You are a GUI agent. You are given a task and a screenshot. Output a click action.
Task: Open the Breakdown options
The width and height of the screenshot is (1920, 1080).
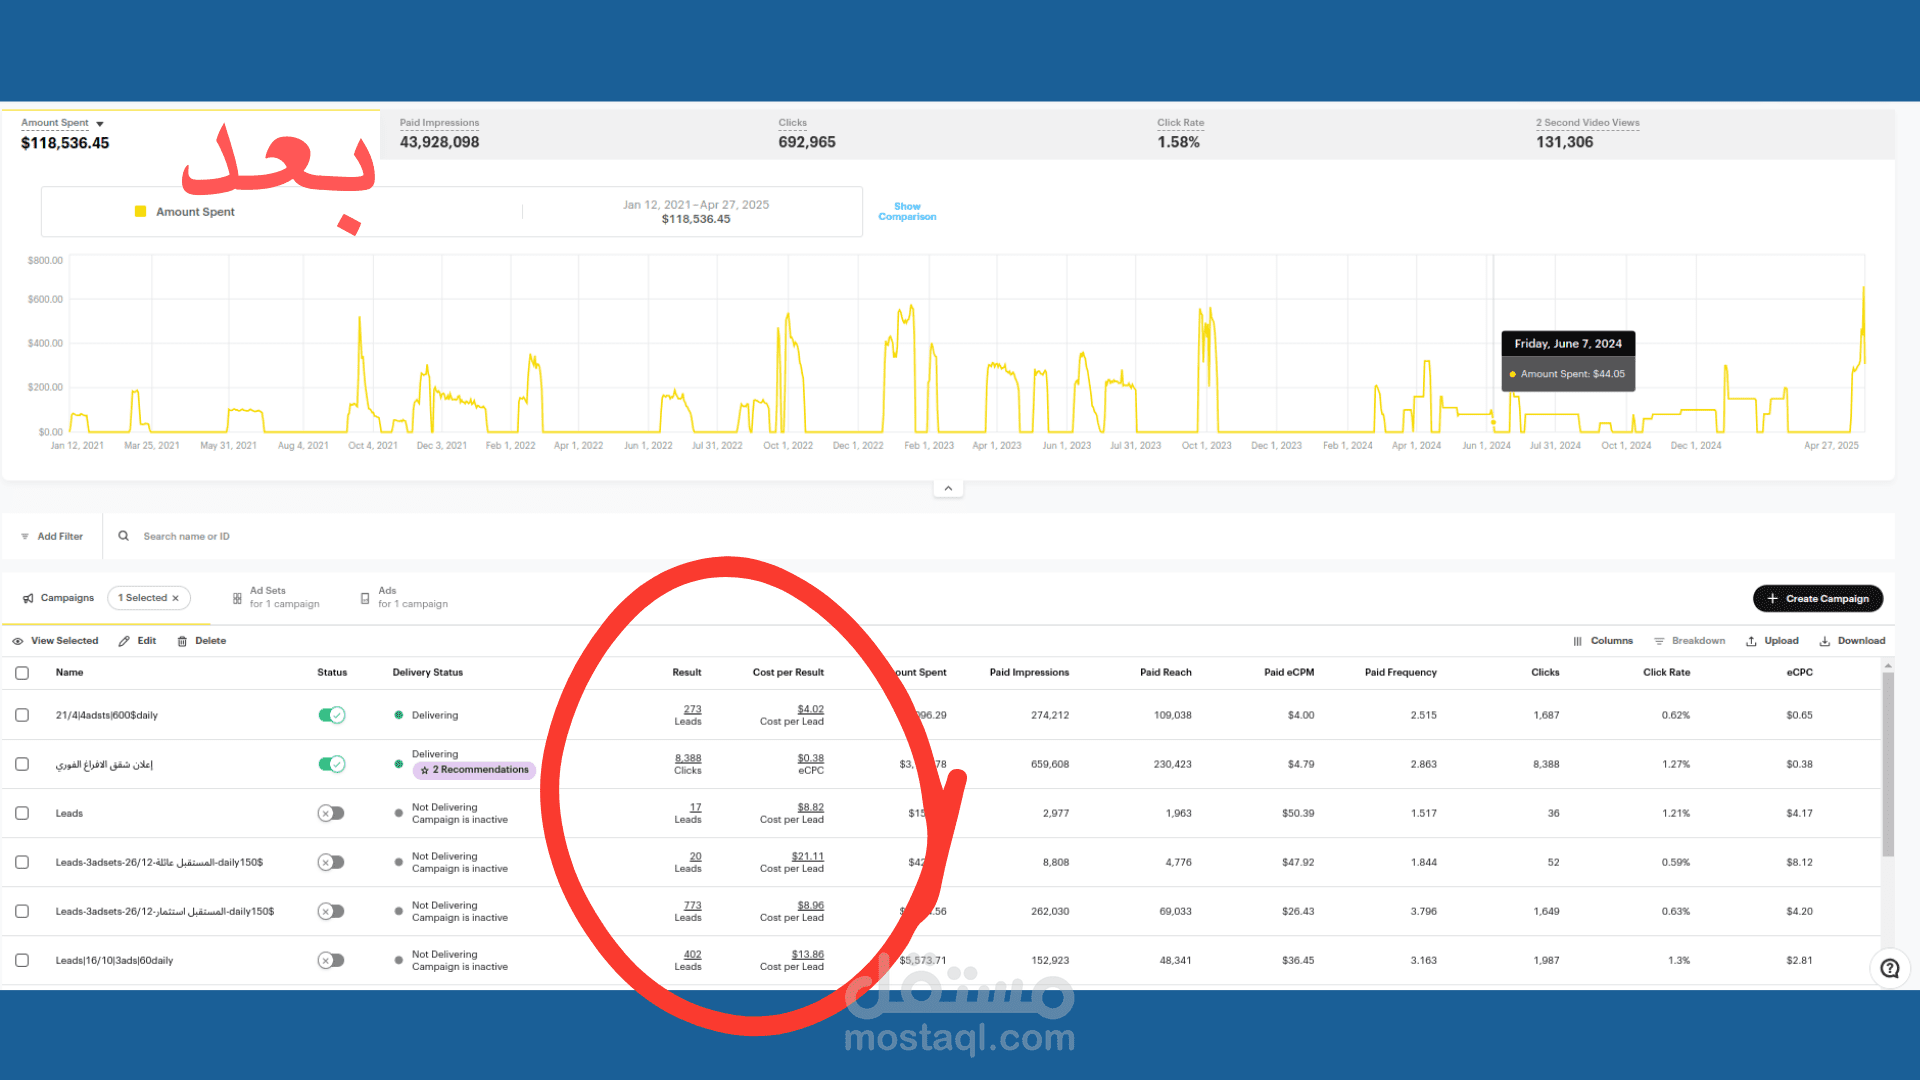1689,641
